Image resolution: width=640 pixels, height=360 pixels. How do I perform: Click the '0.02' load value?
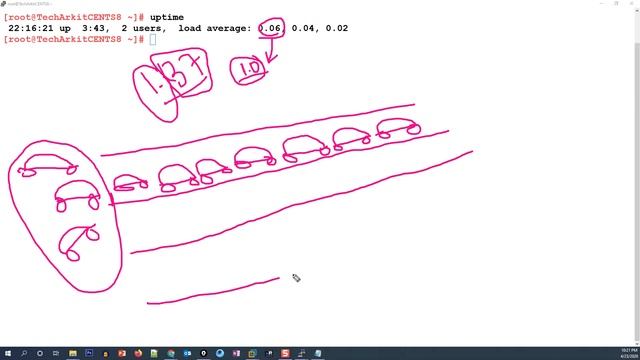click(337, 28)
